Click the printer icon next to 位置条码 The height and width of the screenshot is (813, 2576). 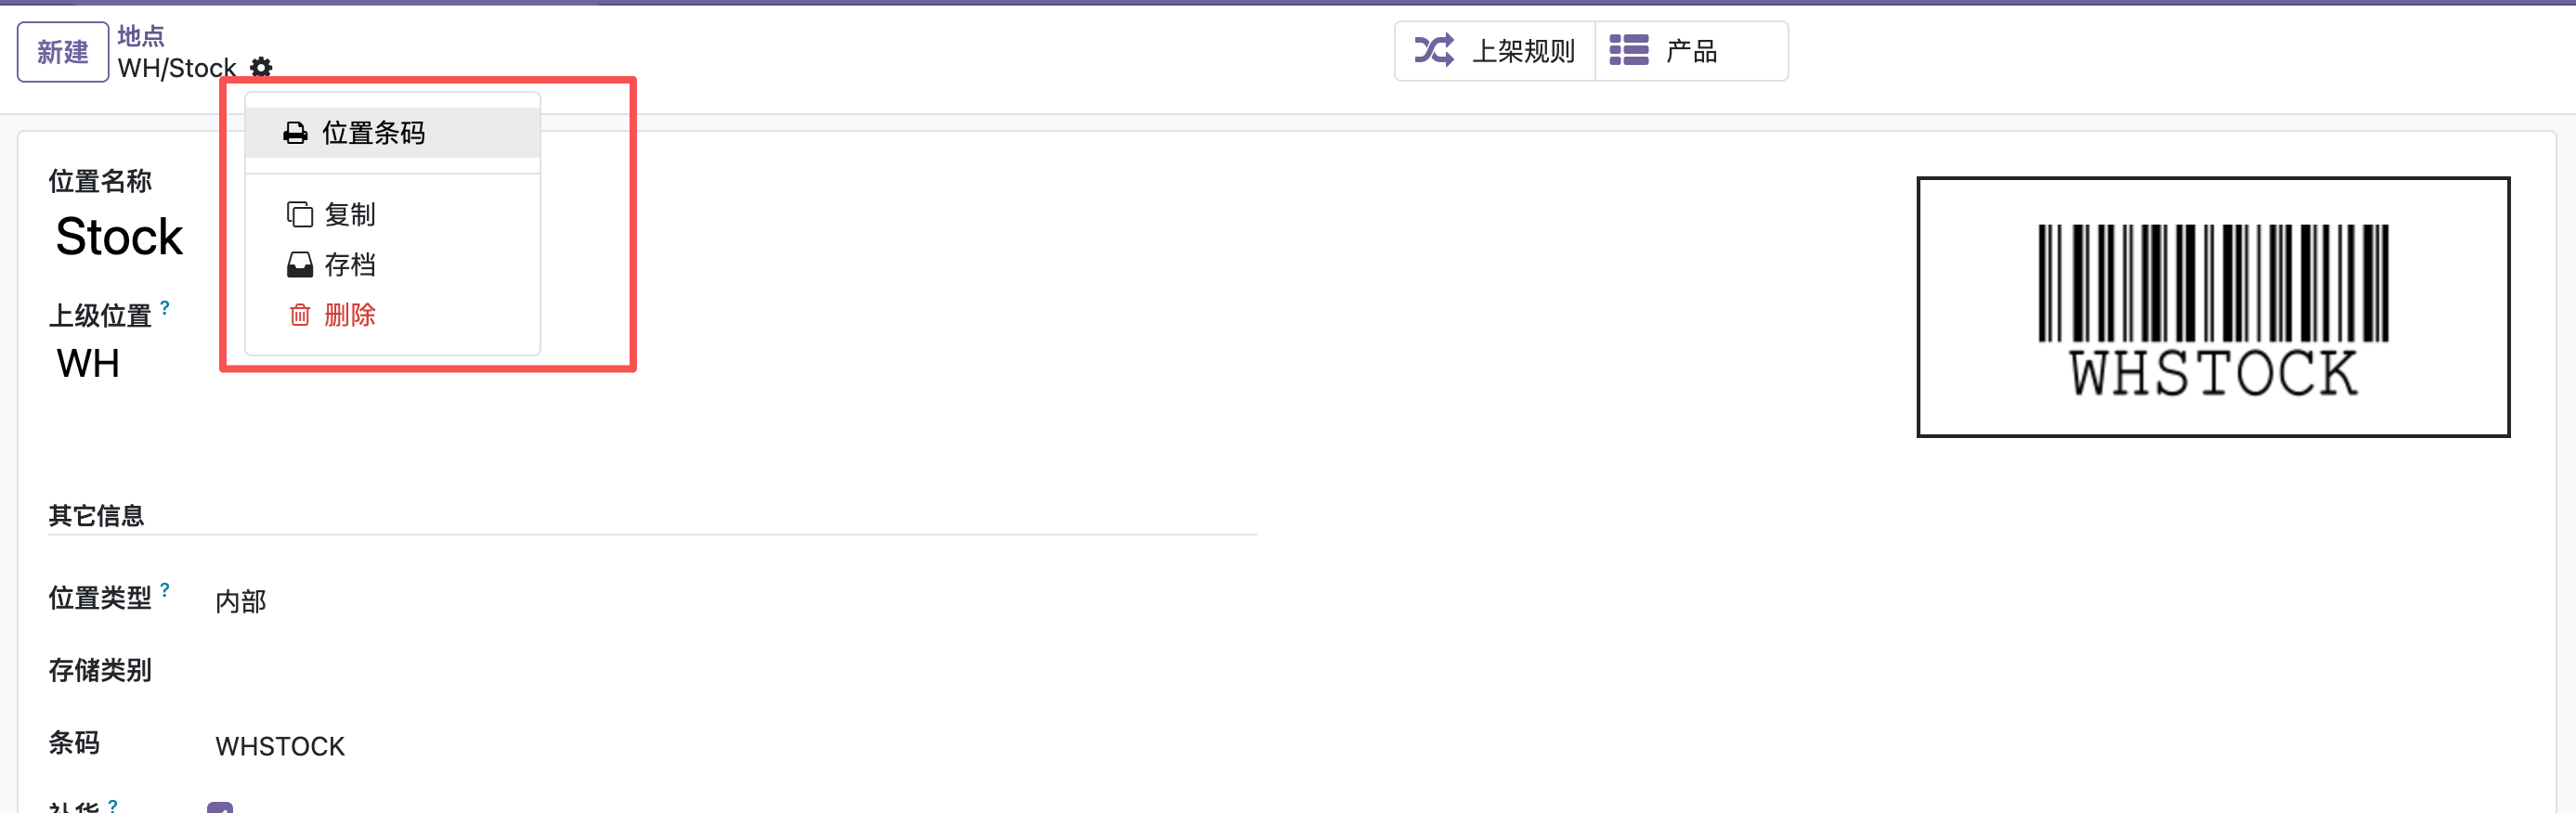(295, 133)
